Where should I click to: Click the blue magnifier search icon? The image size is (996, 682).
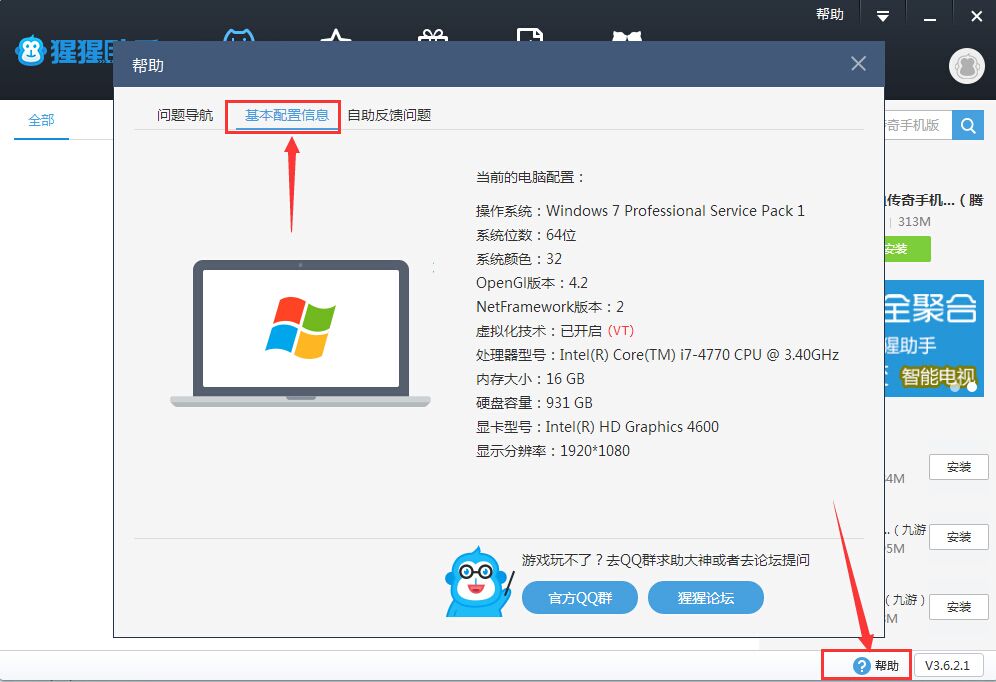[967, 126]
